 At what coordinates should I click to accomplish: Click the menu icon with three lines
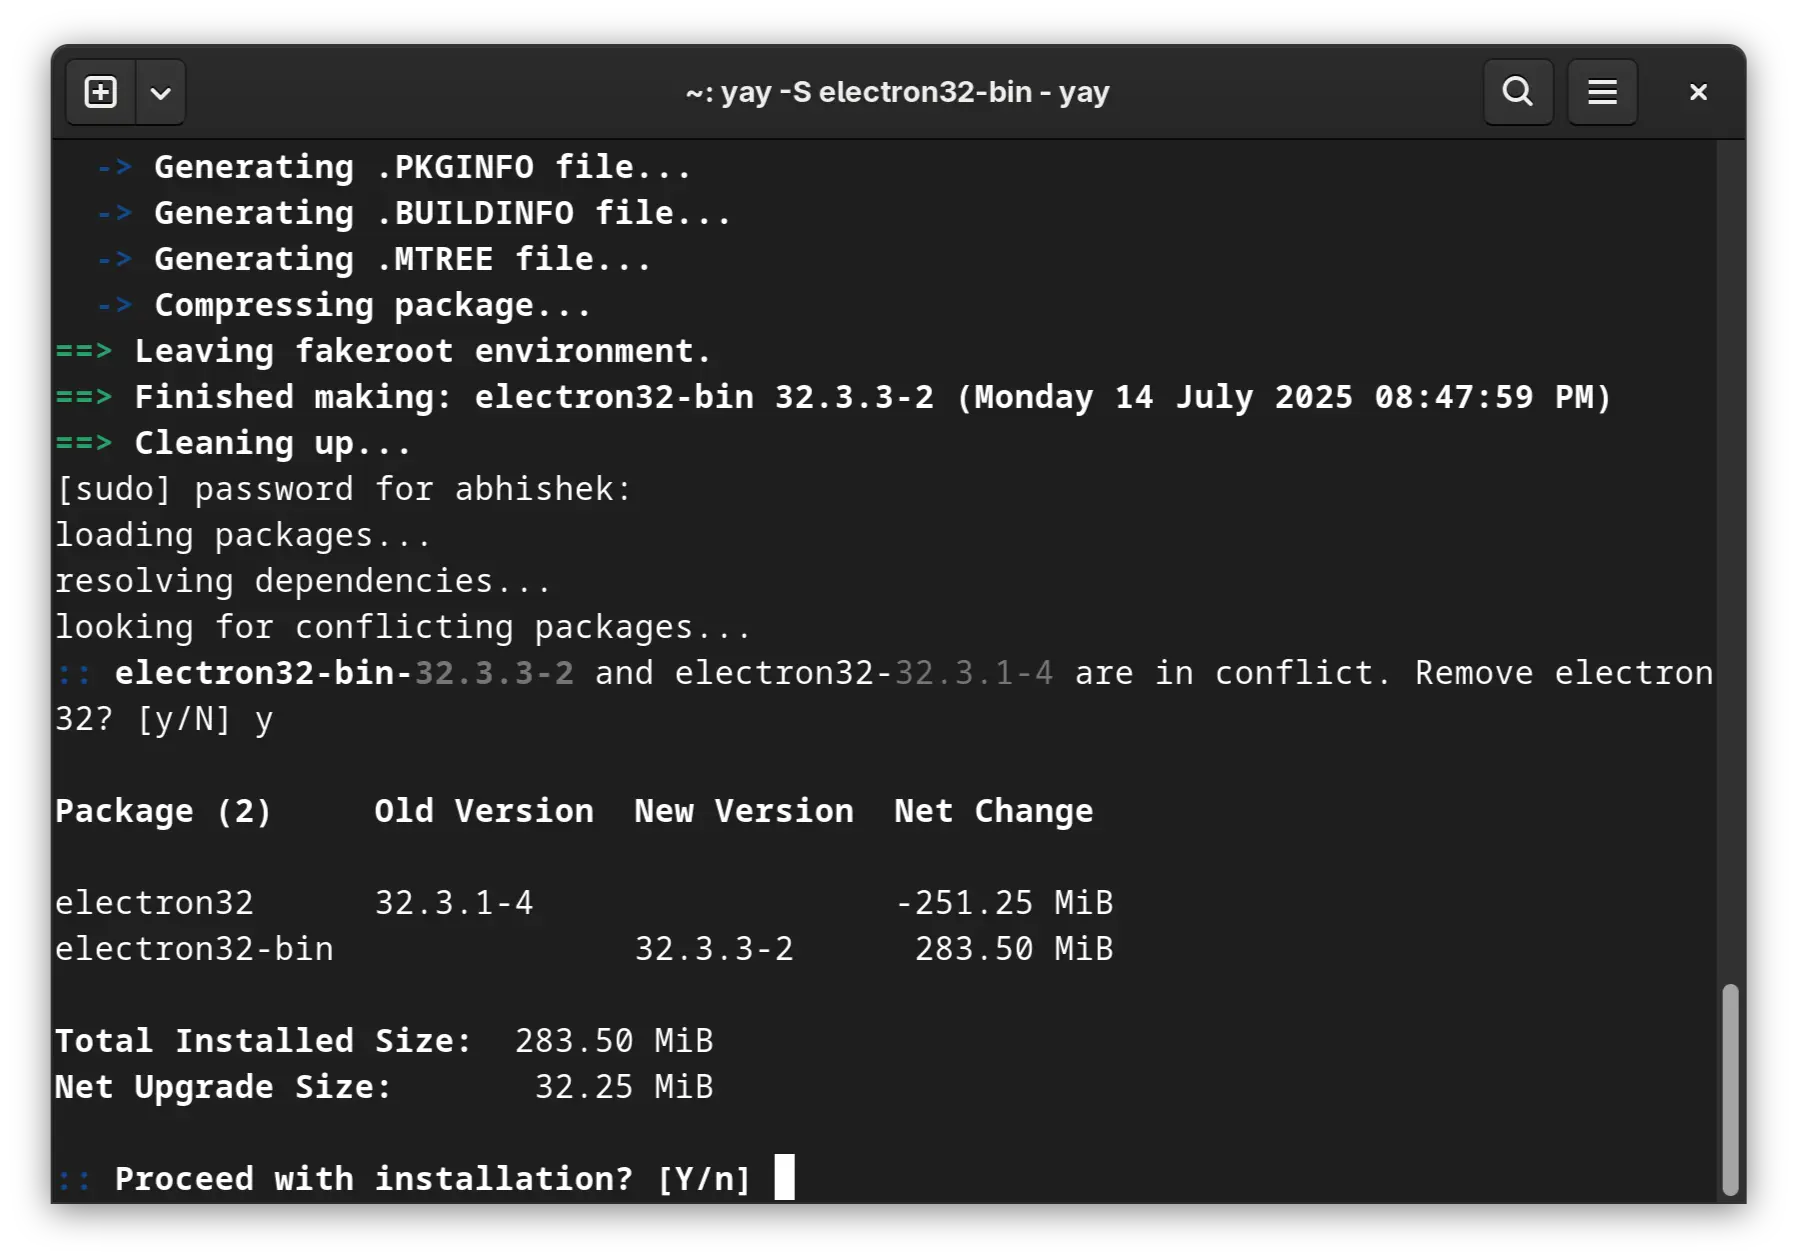(1602, 92)
